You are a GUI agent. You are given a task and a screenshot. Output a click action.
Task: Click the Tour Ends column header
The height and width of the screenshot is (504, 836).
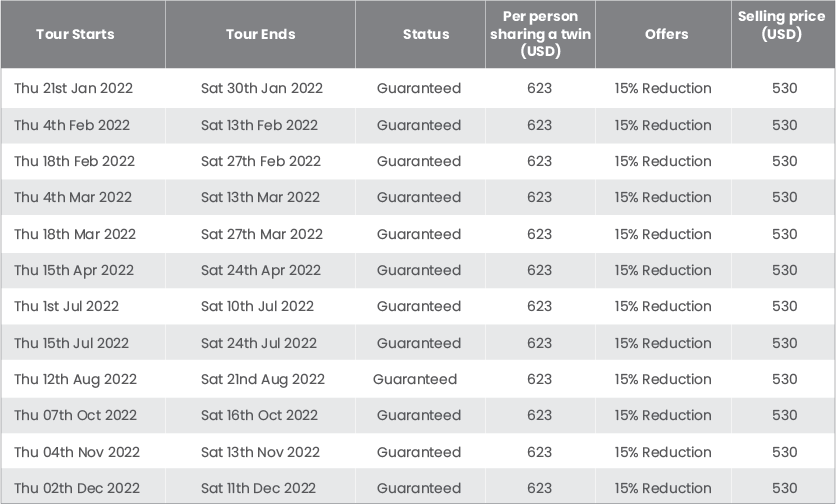[260, 34]
